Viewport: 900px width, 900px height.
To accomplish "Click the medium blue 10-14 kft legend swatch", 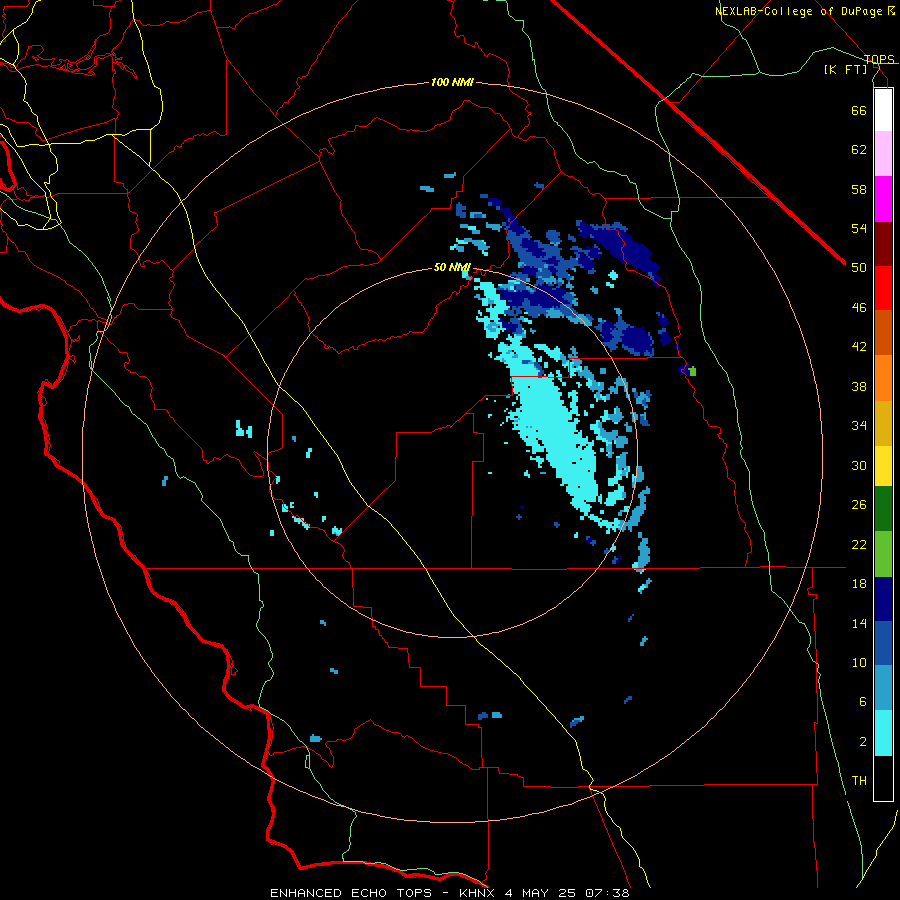I will (x=883, y=643).
